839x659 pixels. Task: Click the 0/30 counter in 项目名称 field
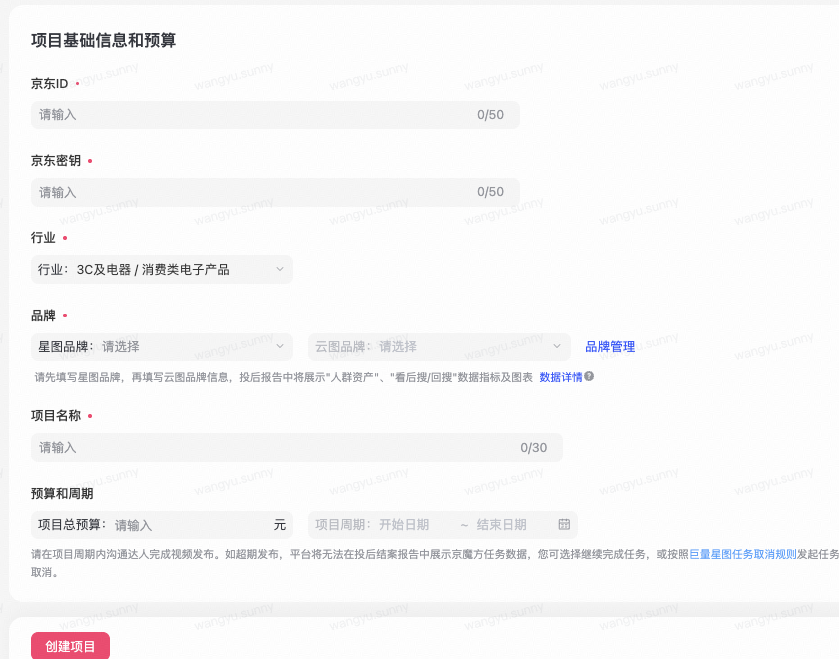coord(533,448)
